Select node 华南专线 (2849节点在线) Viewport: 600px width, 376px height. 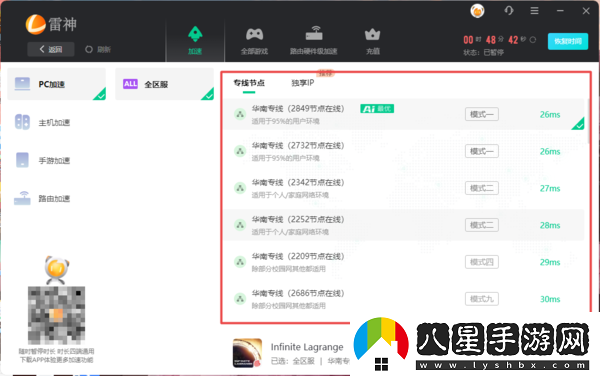click(404, 114)
